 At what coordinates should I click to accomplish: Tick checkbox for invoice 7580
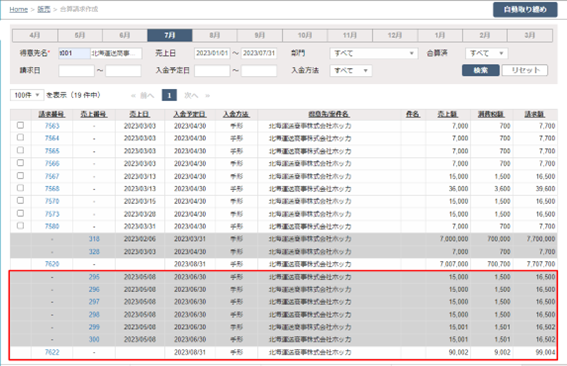(21, 225)
